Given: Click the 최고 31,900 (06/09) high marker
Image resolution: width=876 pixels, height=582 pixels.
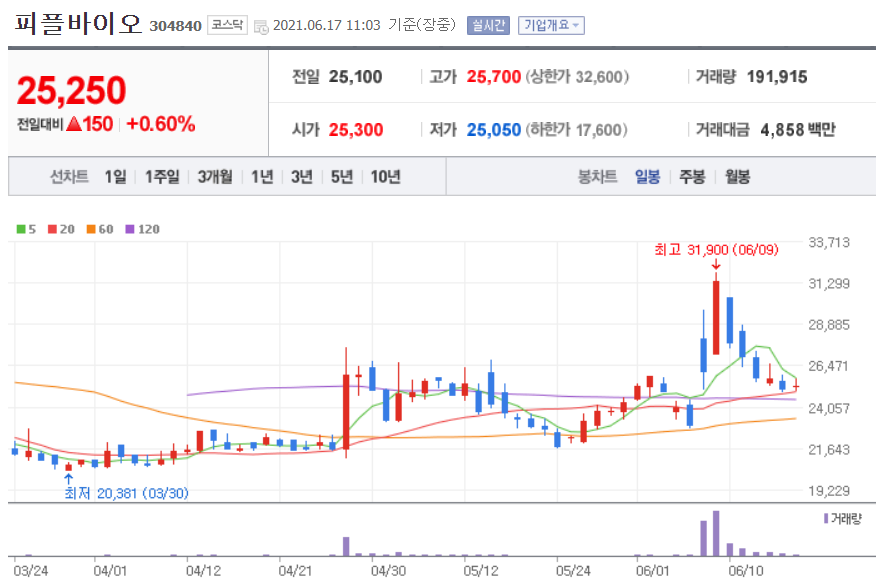Looking at the screenshot, I should (x=716, y=250).
